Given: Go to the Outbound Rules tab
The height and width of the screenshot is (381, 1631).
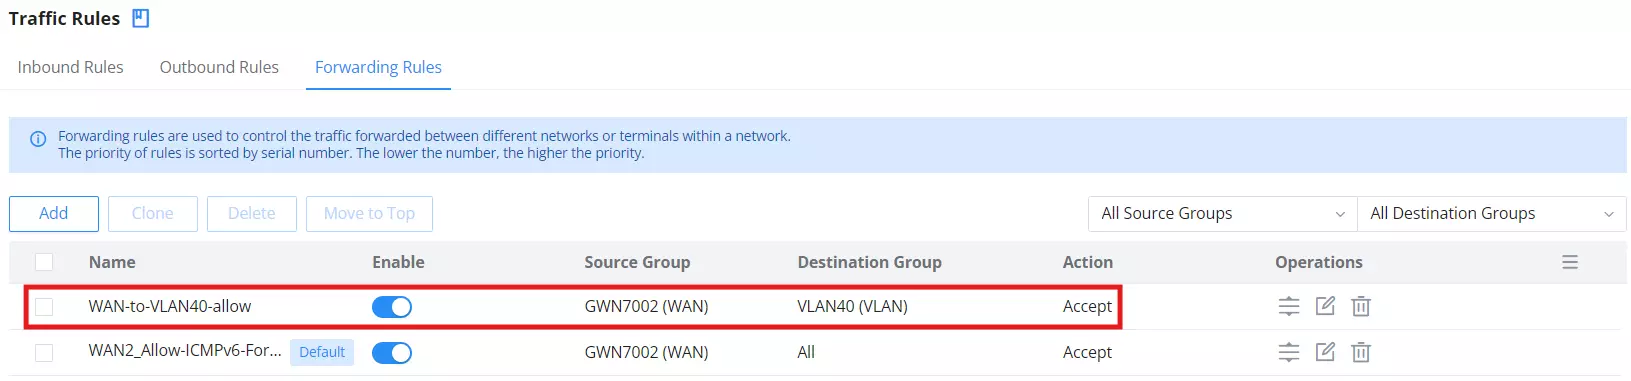Looking at the screenshot, I should (x=219, y=67).
